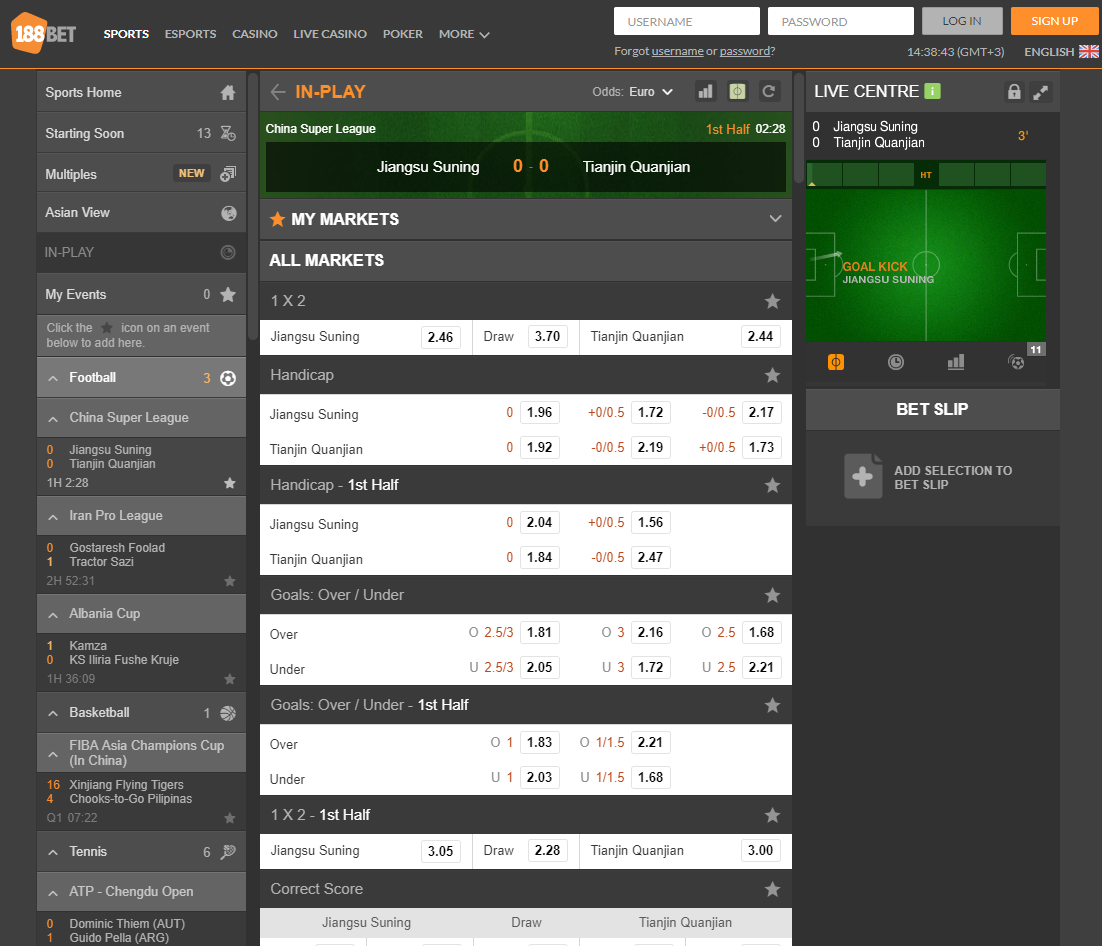Follow the forgot password link
Viewport: 1102px width, 946px height.
click(745, 51)
